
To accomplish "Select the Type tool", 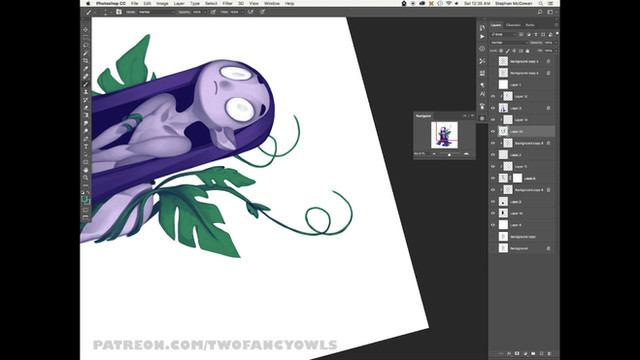I will tap(85, 147).
